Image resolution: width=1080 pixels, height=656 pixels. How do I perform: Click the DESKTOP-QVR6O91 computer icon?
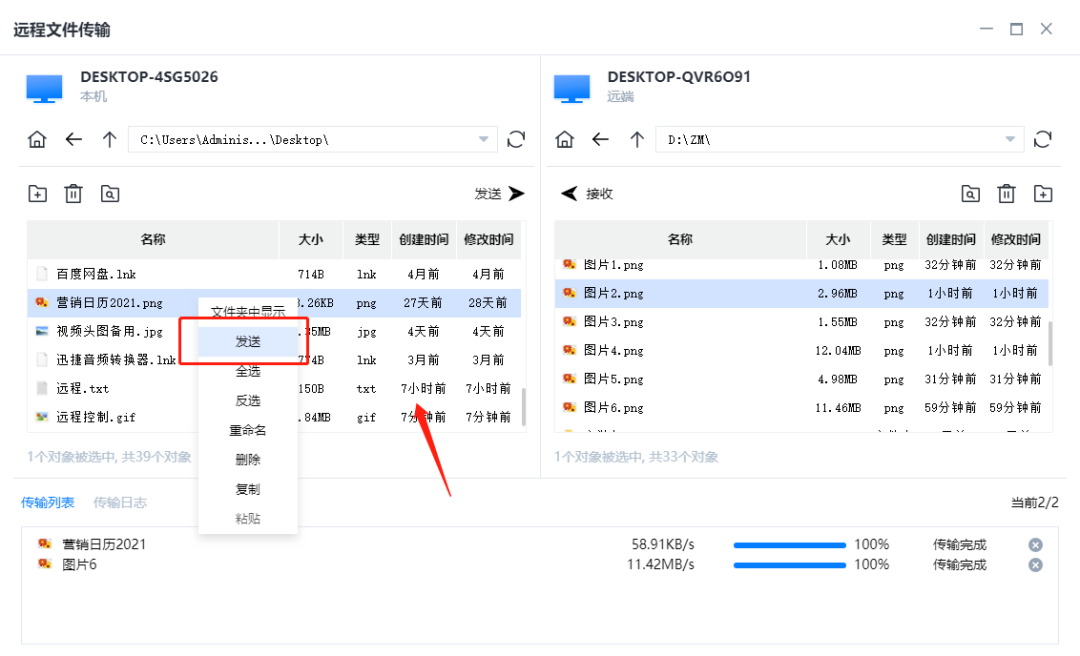coord(572,88)
